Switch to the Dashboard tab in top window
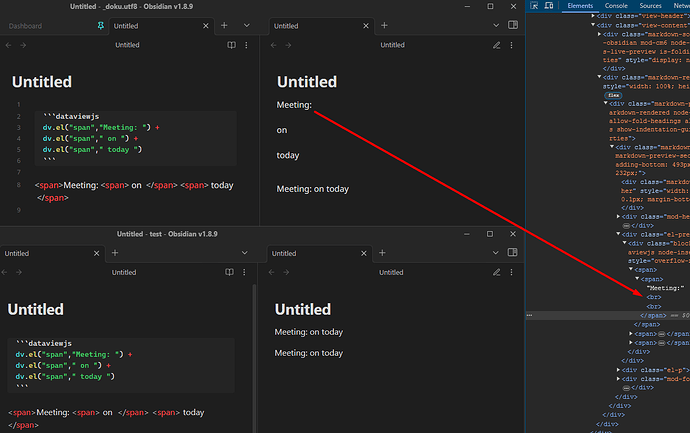The height and width of the screenshot is (433, 690). coord(26,26)
